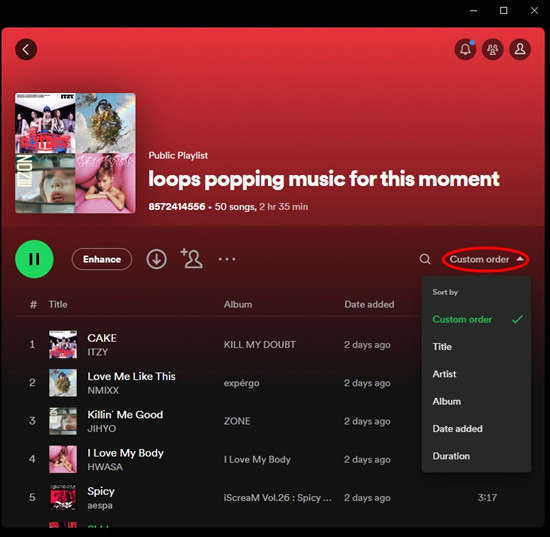Click the HWASA track thumbnail
The height and width of the screenshot is (537, 550).
click(63, 459)
